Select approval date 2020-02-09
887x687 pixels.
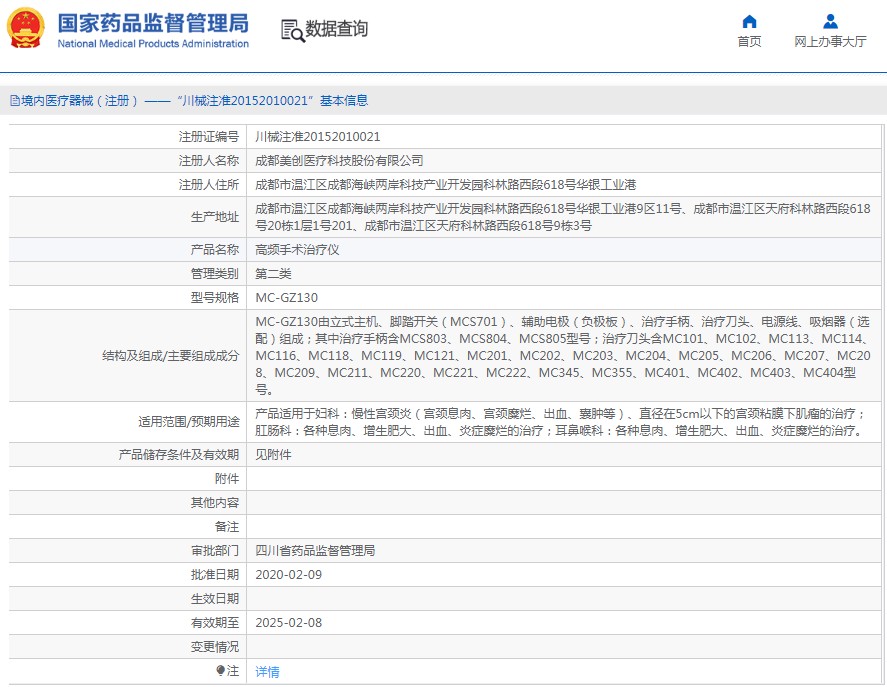pos(289,574)
